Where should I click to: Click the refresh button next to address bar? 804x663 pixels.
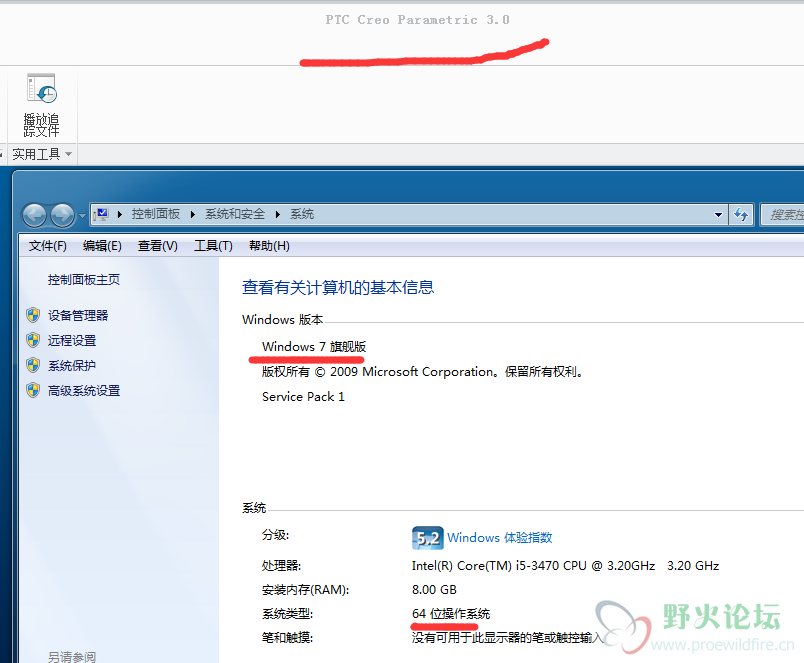pos(741,214)
